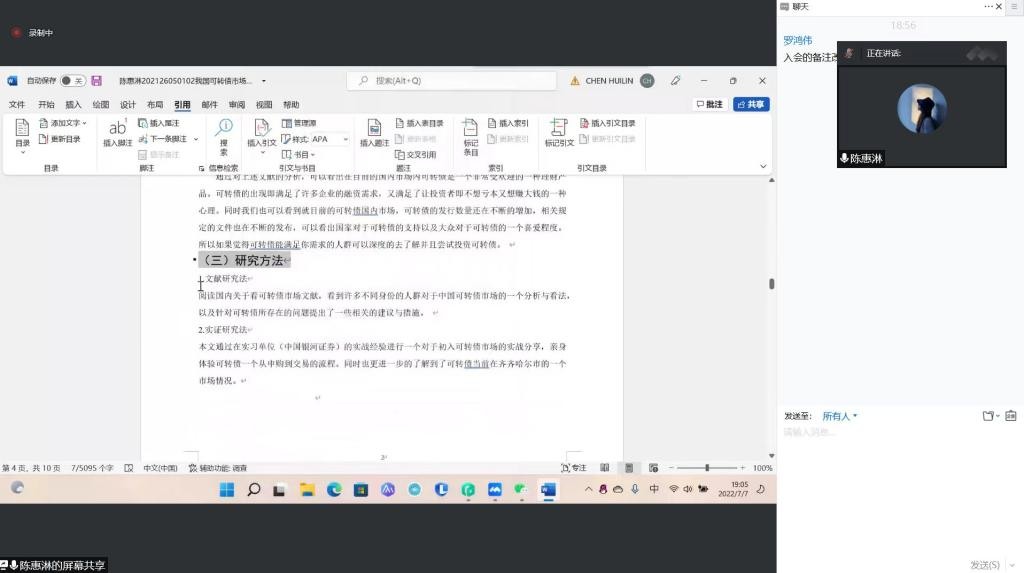Open the chat recipient 所有人 dropdown
The image size is (1024, 573).
pyautogui.click(x=839, y=416)
